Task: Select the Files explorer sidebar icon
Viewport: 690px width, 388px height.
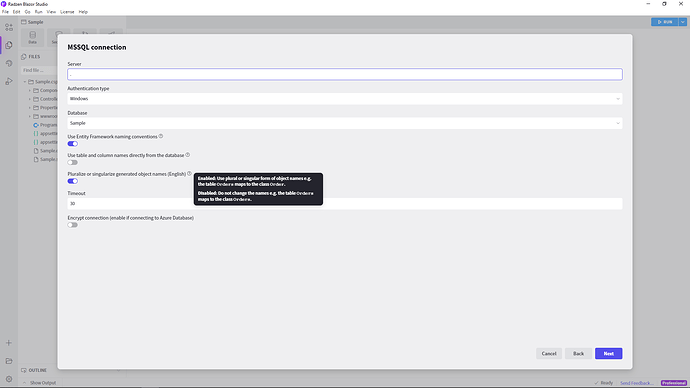Action: [x=9, y=45]
